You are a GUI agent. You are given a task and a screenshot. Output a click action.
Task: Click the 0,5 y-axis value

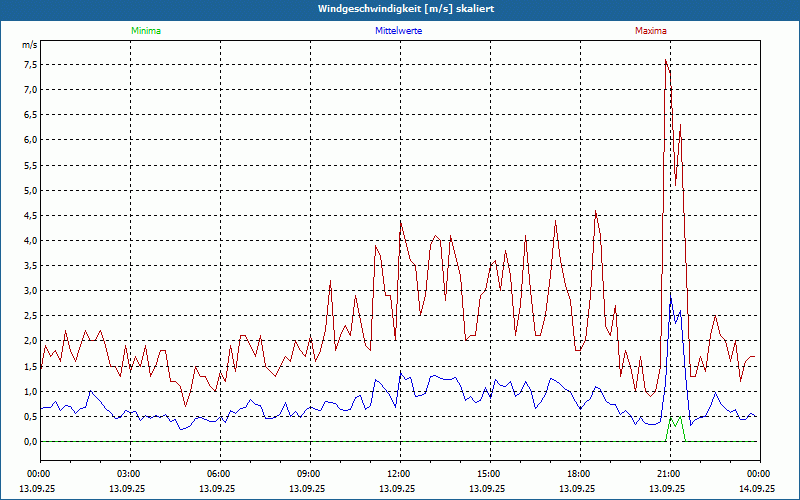(x=31, y=416)
